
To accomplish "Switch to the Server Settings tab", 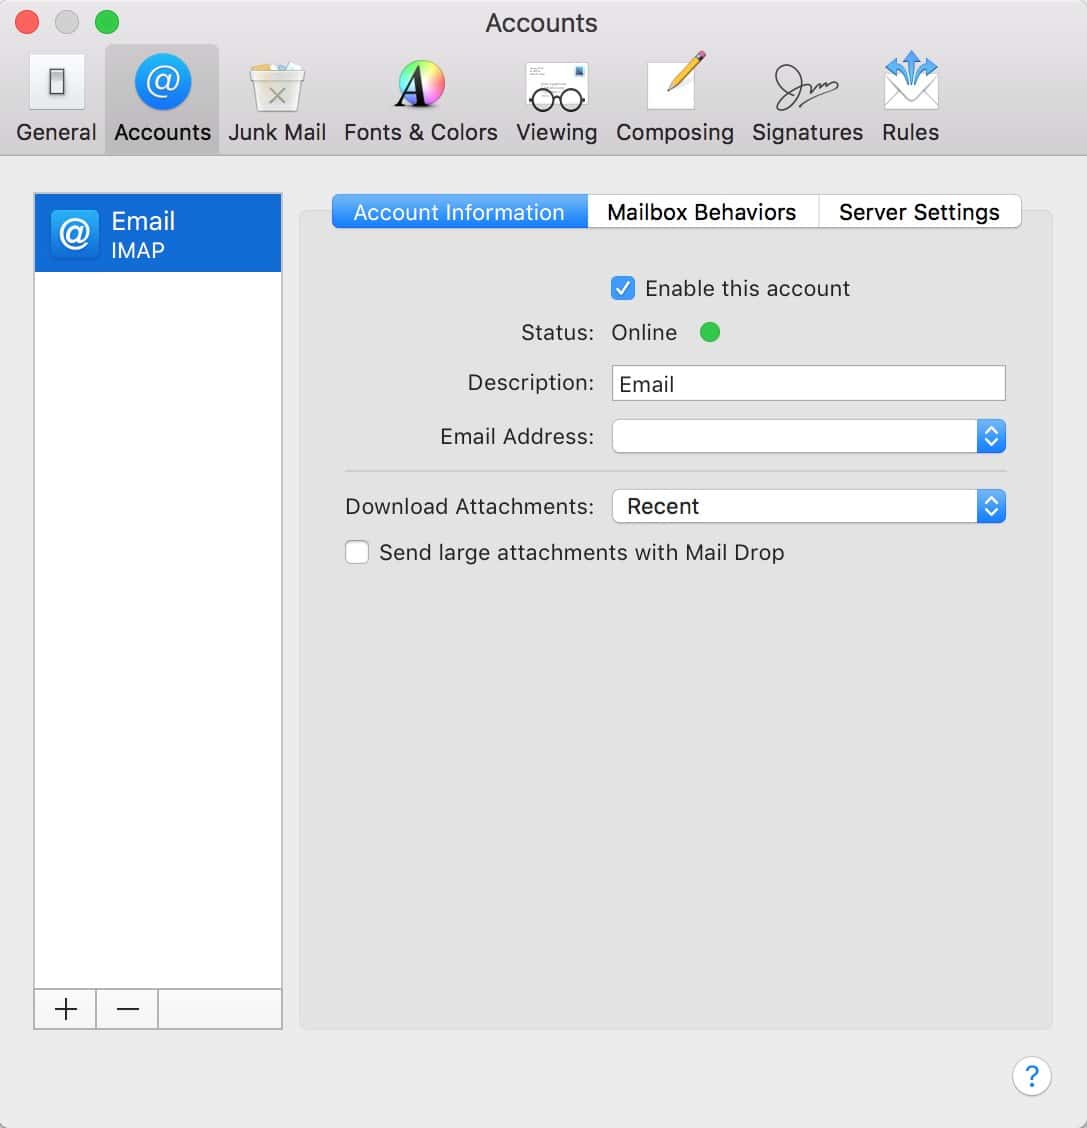I will point(918,212).
